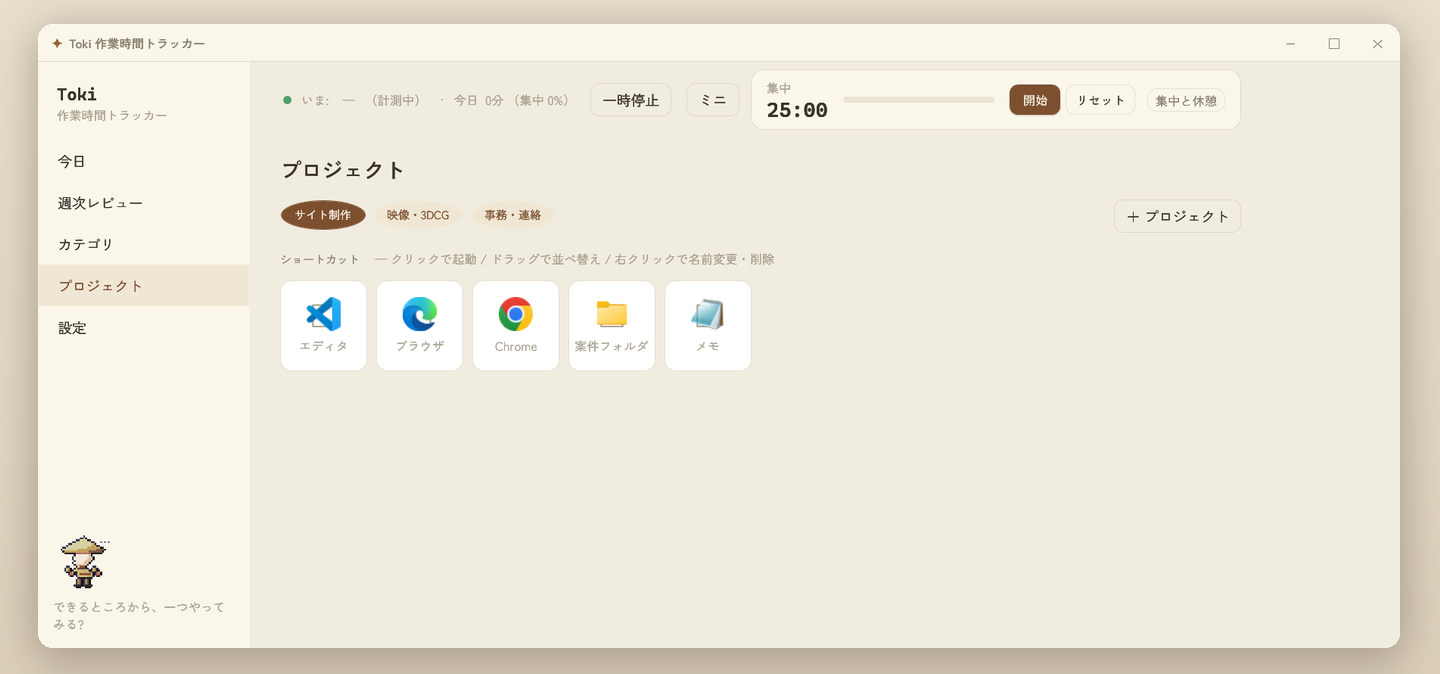Image resolution: width=1440 pixels, height=674 pixels.
Task: Click the Toki app name in sidebar
Action: click(77, 94)
